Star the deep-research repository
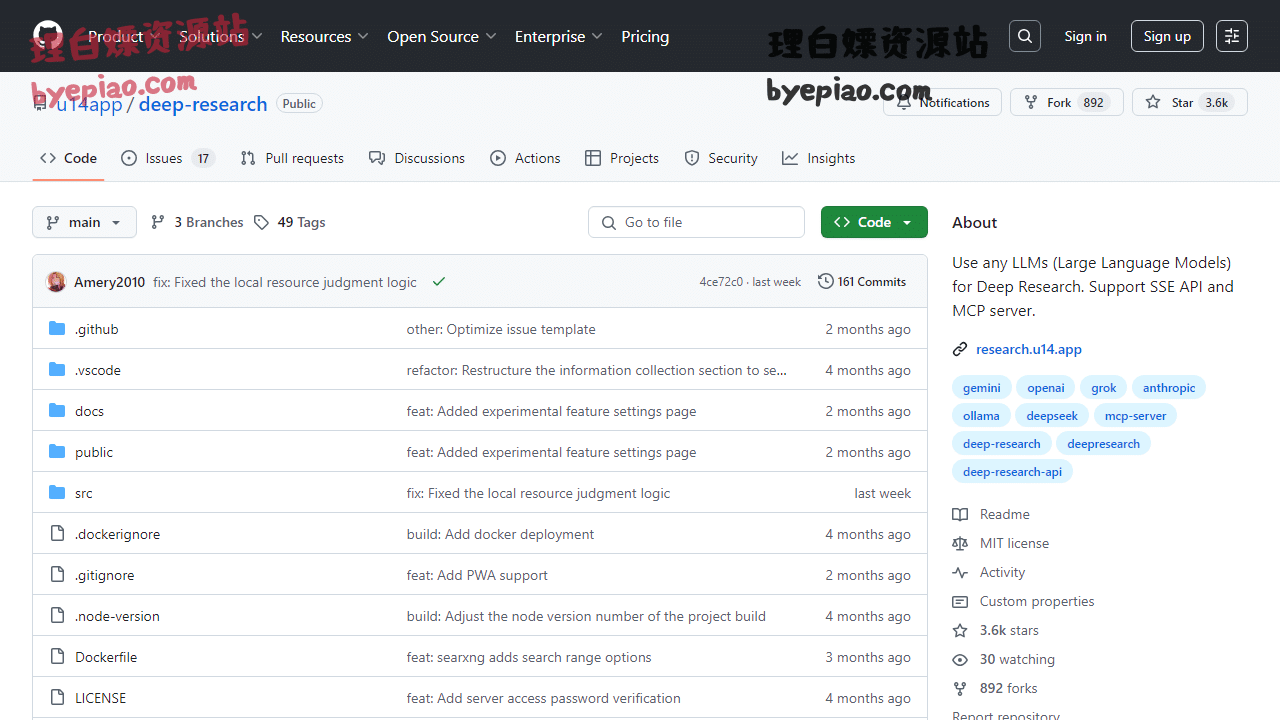Screen dimensions: 1280x720 pos(1190,102)
